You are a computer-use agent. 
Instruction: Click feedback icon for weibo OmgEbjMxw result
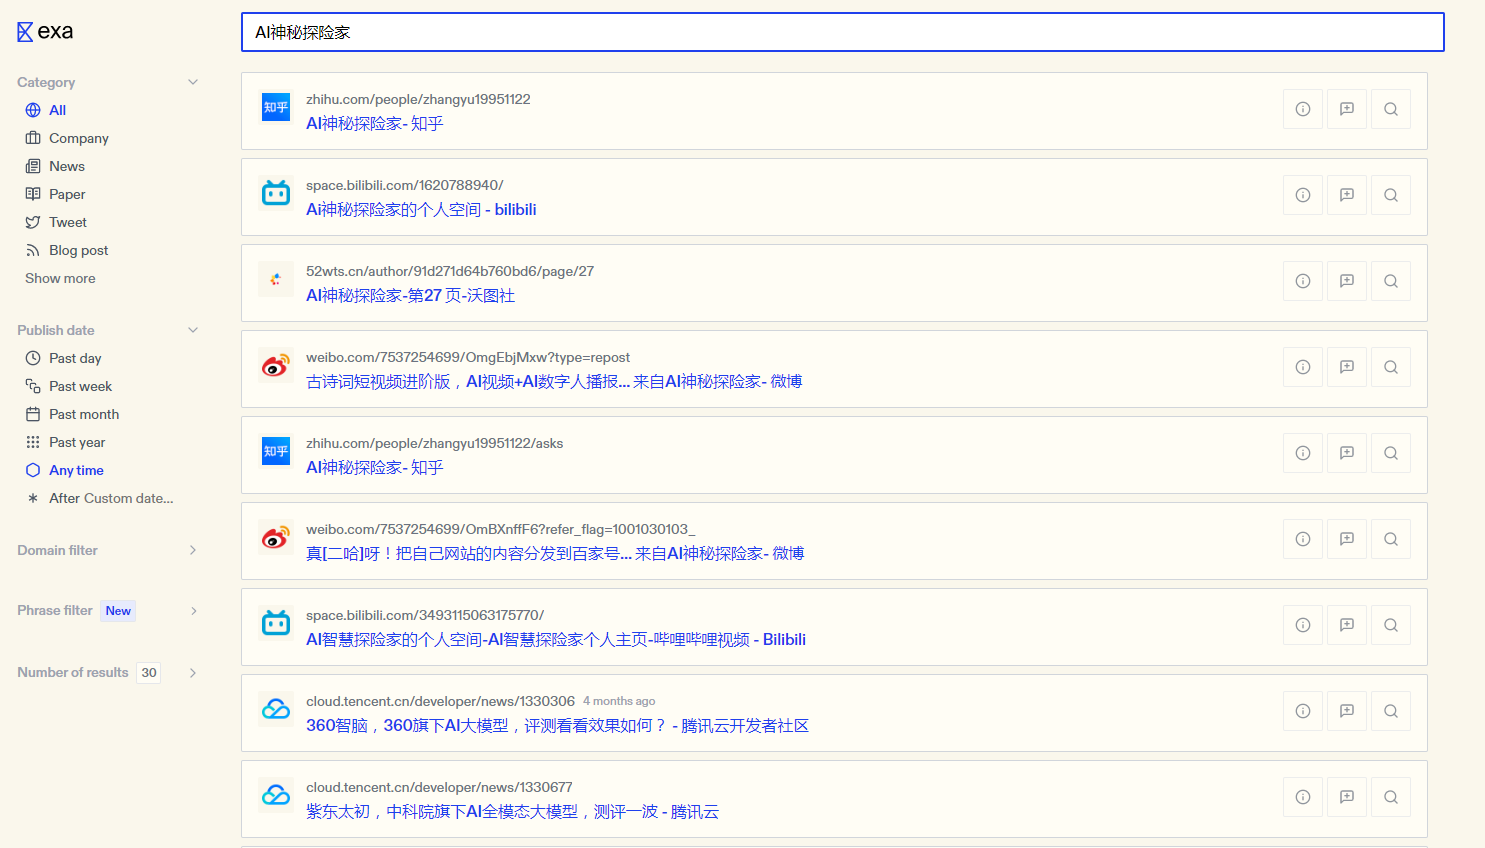click(x=1347, y=367)
